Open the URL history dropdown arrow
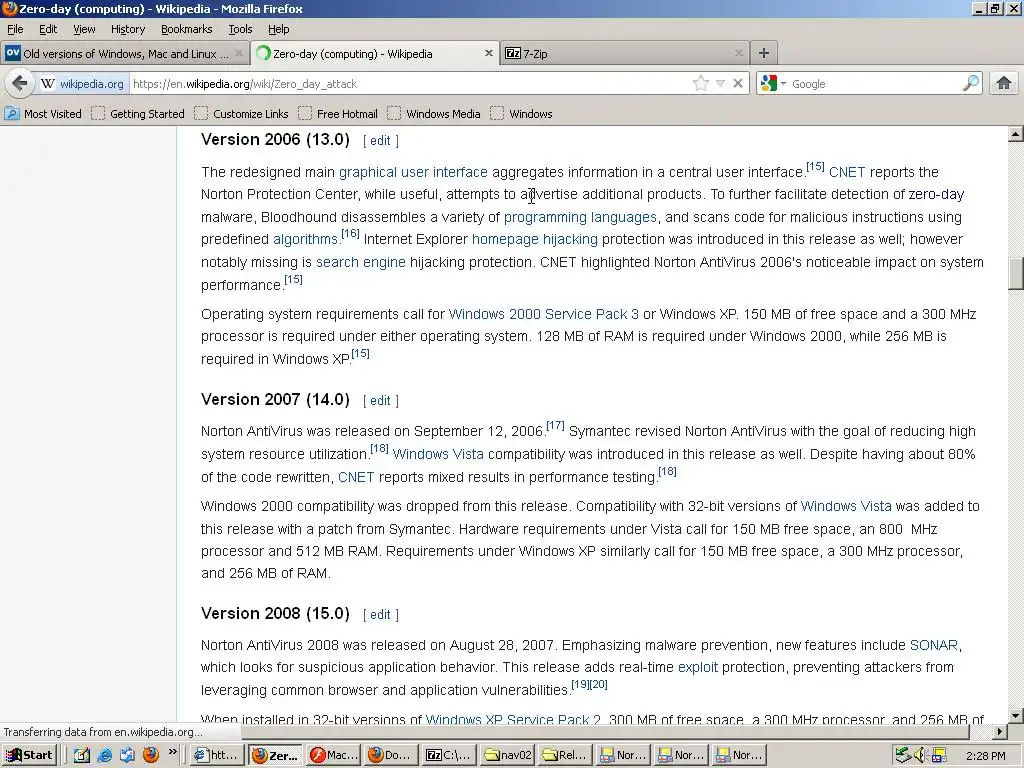The width and height of the screenshot is (1024, 768). pyautogui.click(x=720, y=84)
